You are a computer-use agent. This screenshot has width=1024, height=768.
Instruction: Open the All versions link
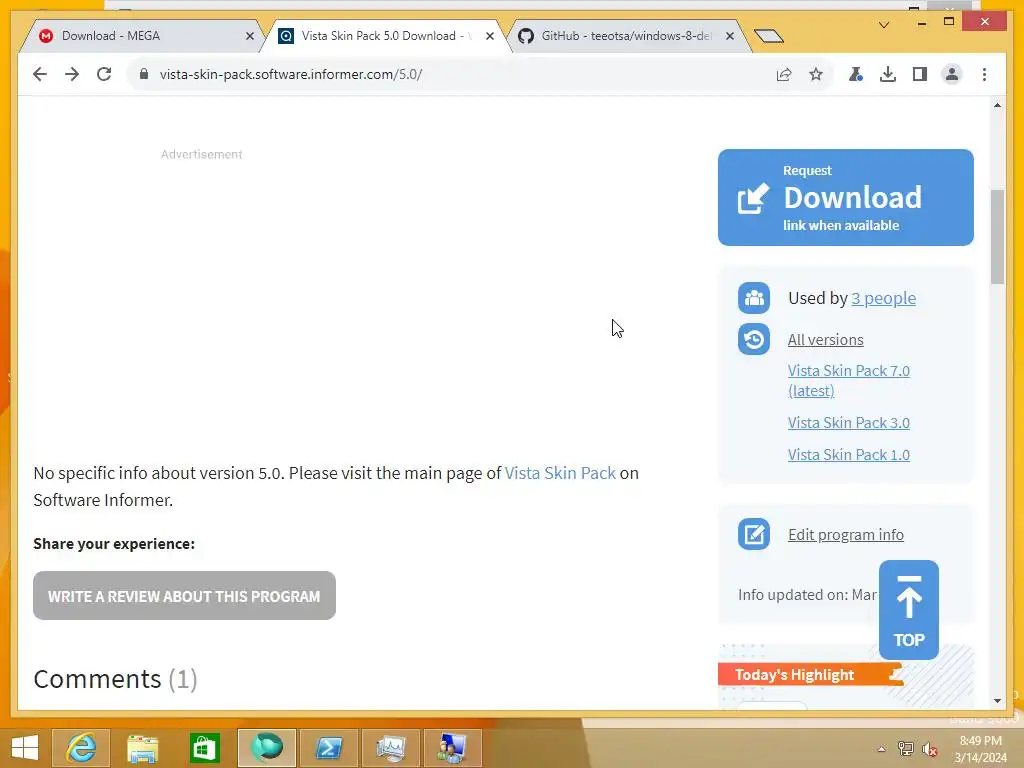[x=825, y=340]
